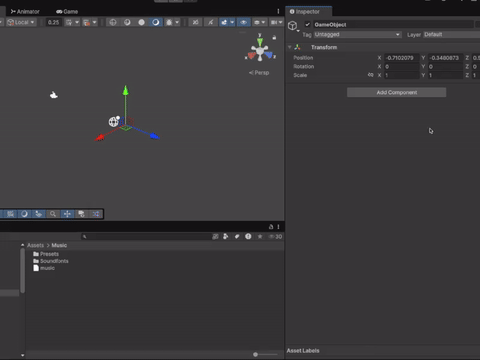Click Search by Type icon in Project panel
Viewport: 480px width, 360px height.
coord(226,236)
